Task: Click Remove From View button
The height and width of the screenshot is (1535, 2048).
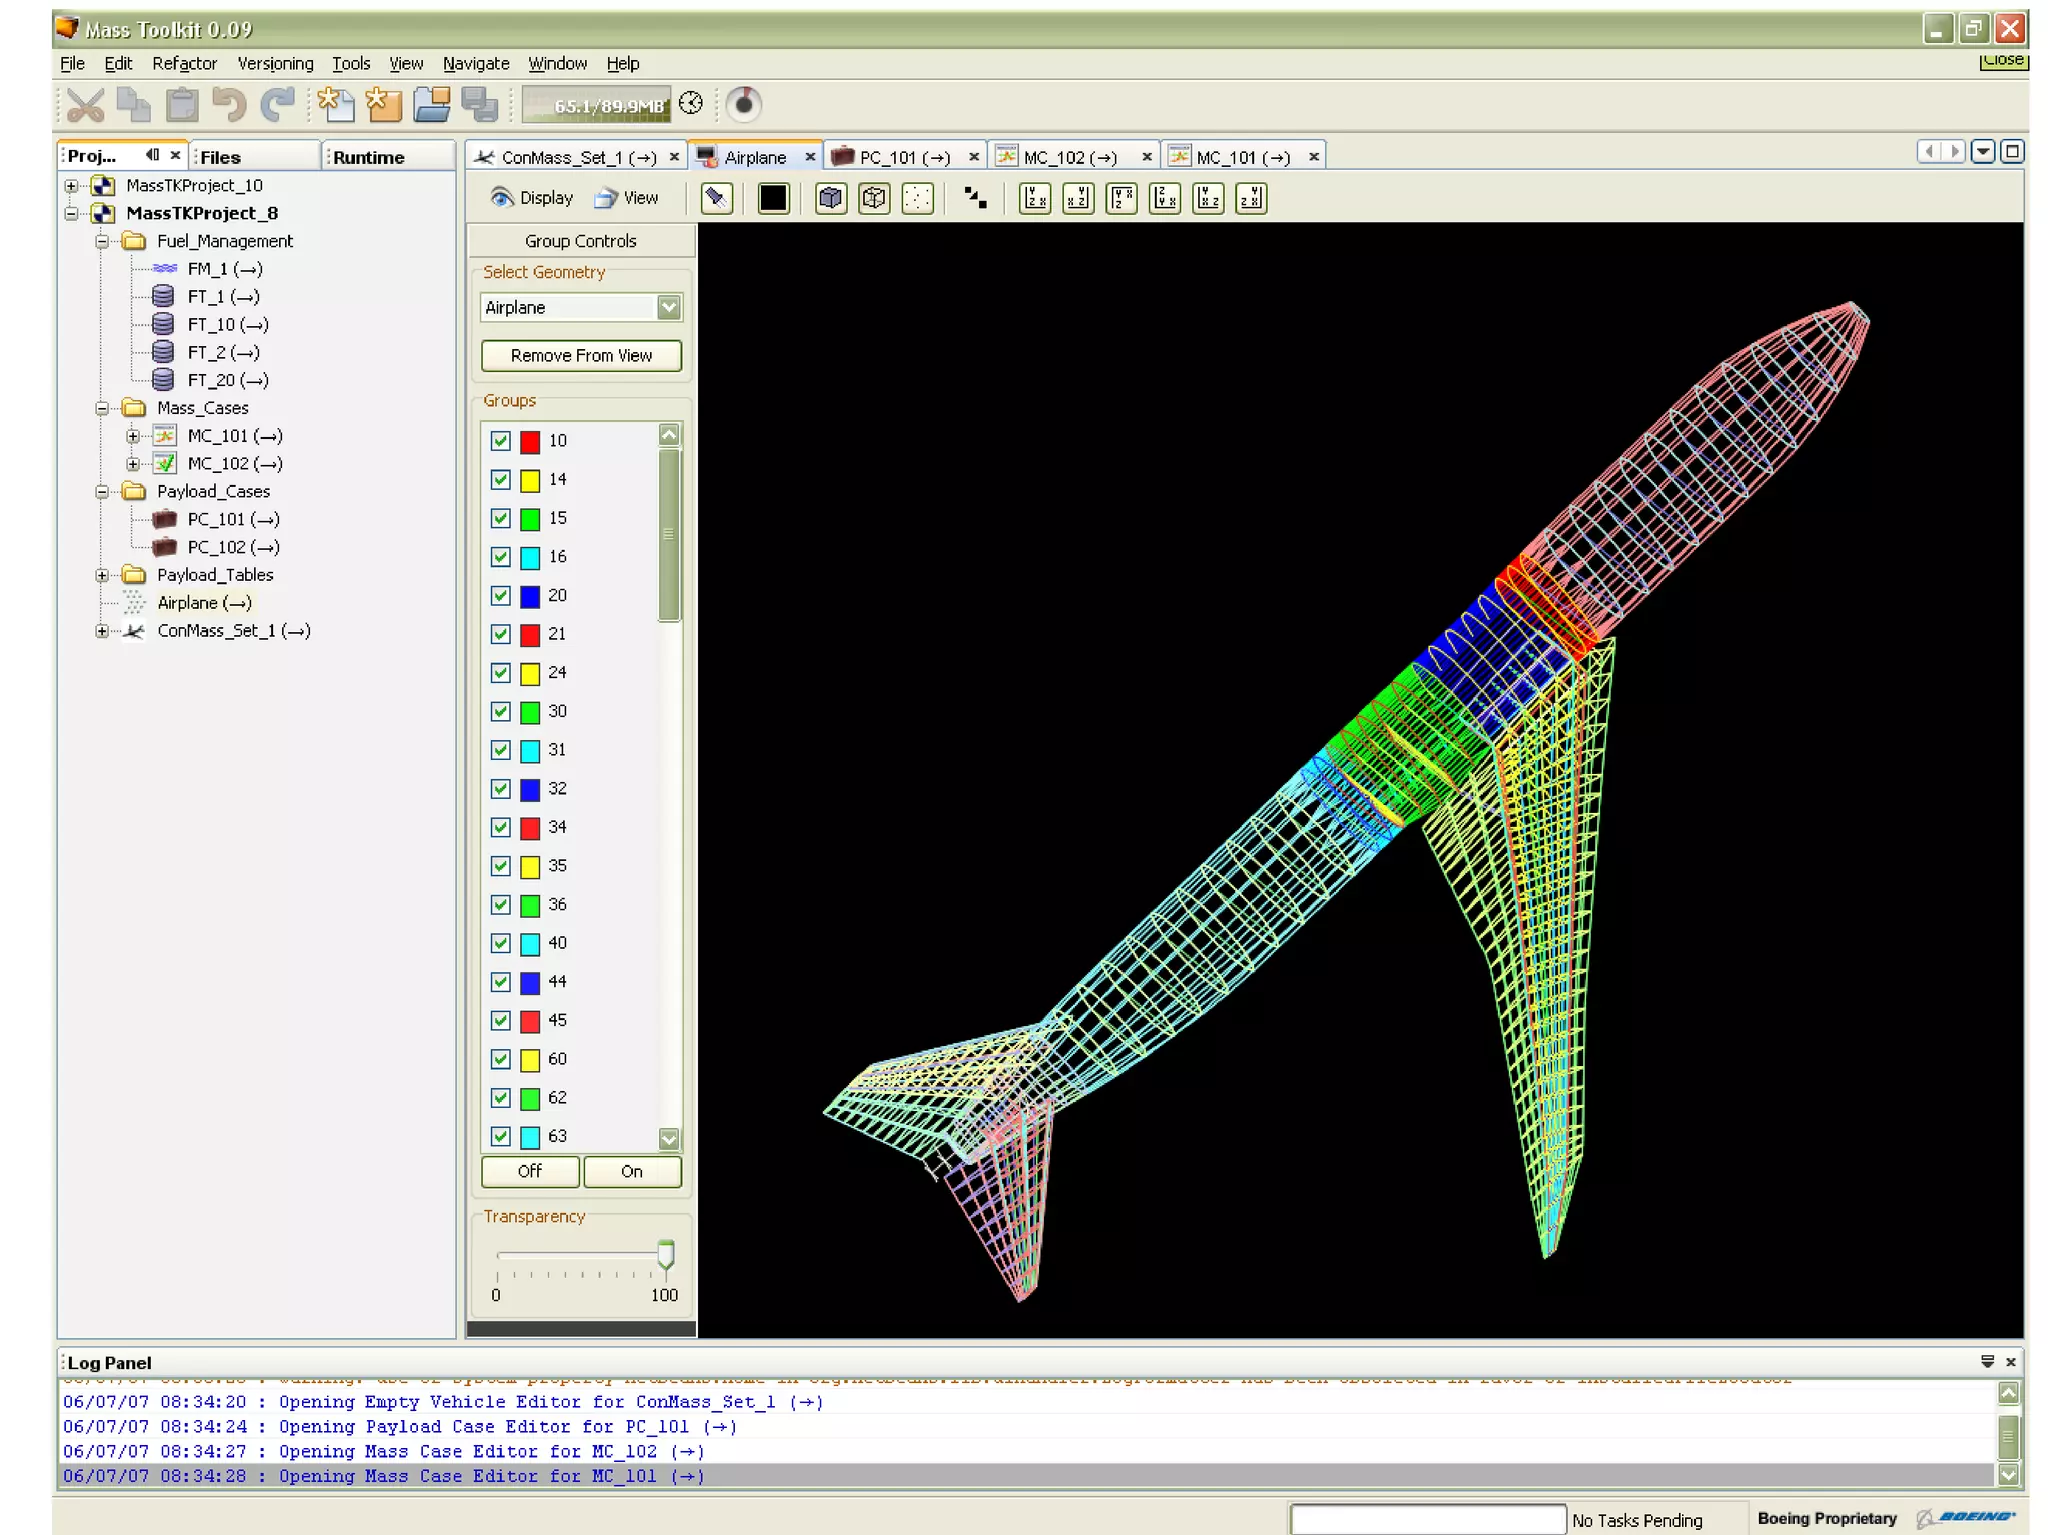Action: [581, 356]
